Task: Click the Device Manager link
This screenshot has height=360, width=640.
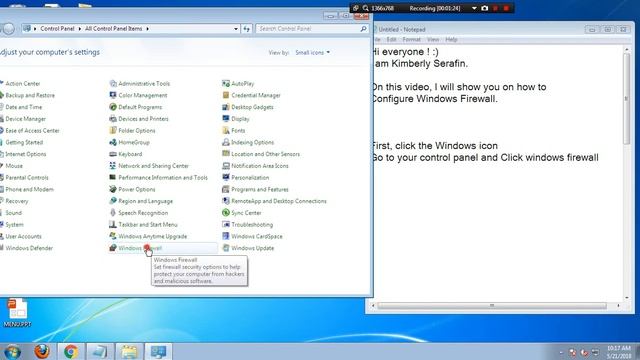Action: [x=25, y=119]
